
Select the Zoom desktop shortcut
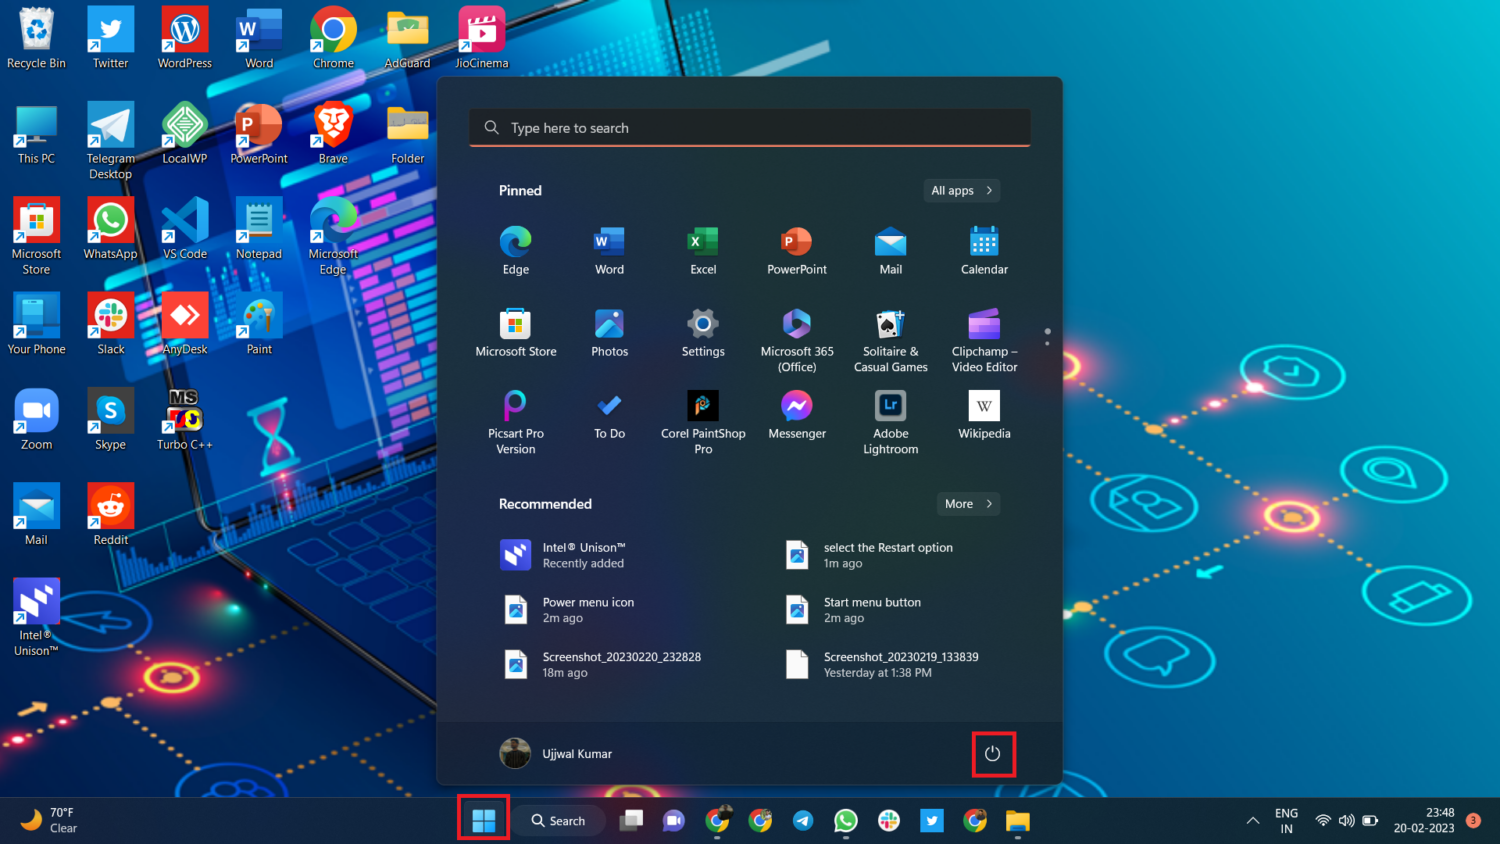pos(36,419)
